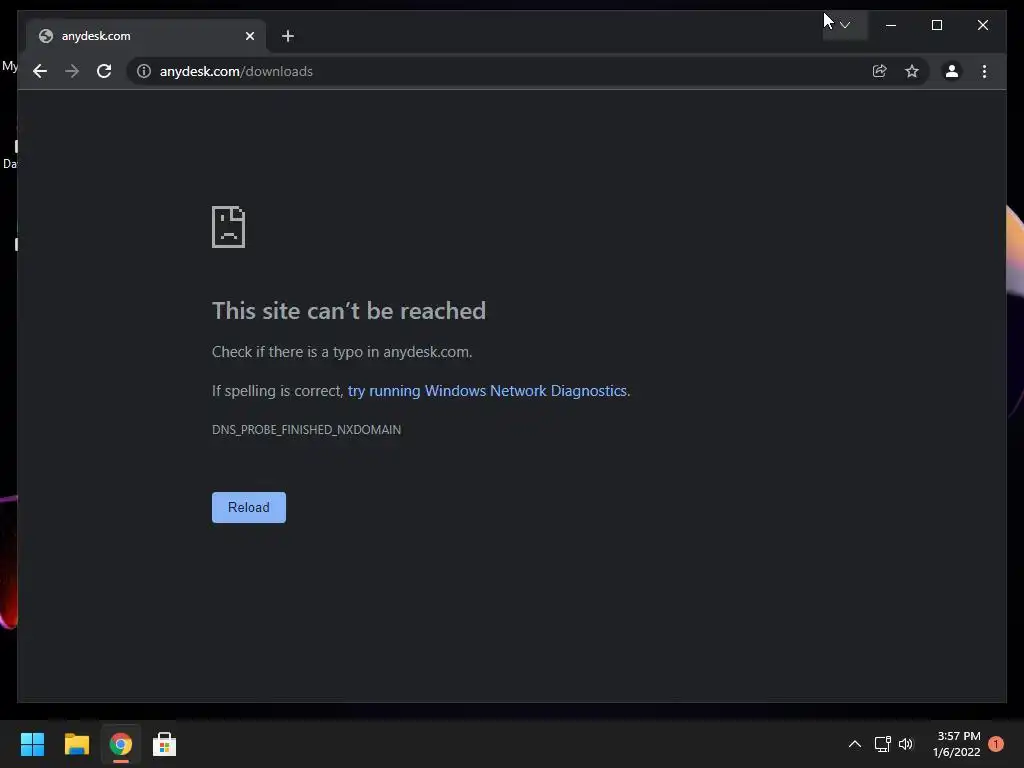
Task: Show hidden system tray icons
Action: pyautogui.click(x=854, y=744)
